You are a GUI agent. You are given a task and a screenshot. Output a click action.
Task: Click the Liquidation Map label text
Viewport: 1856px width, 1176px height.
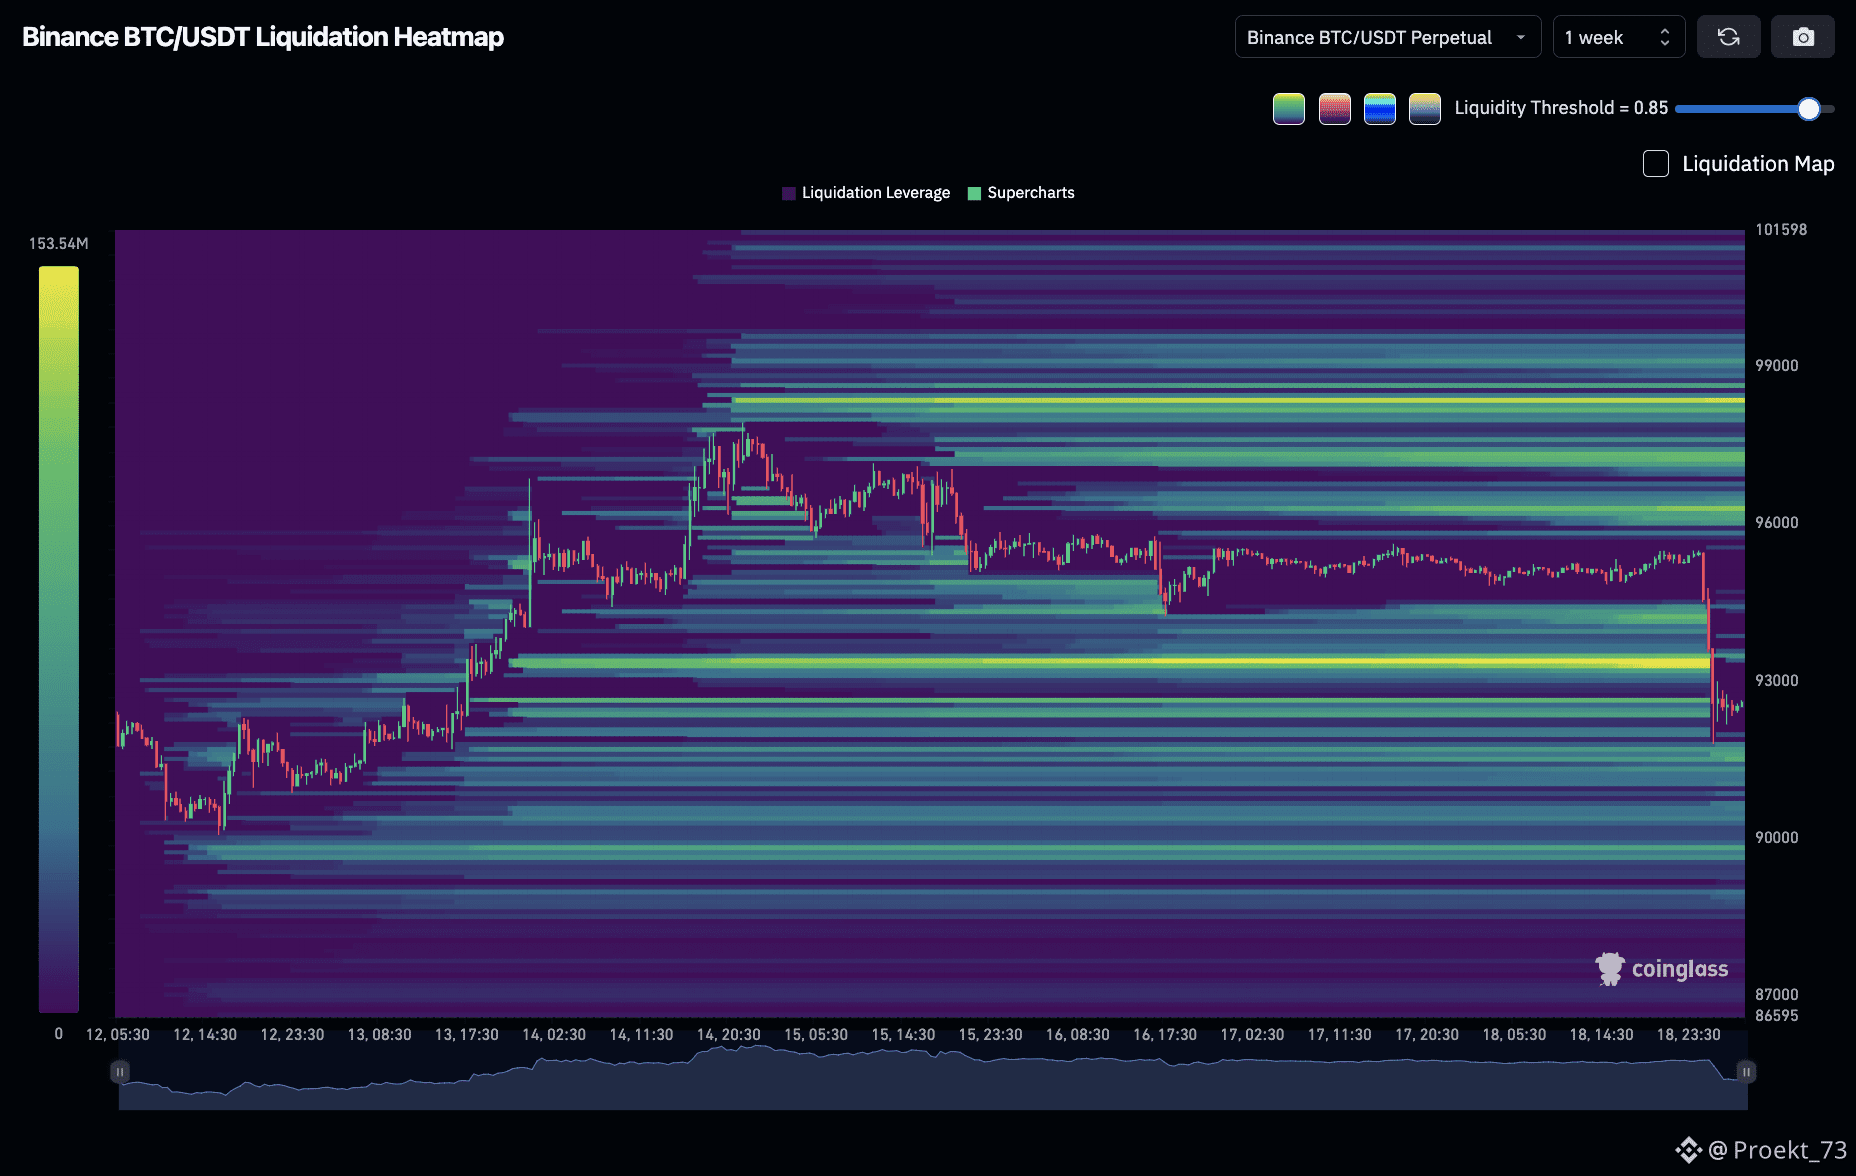click(1757, 164)
